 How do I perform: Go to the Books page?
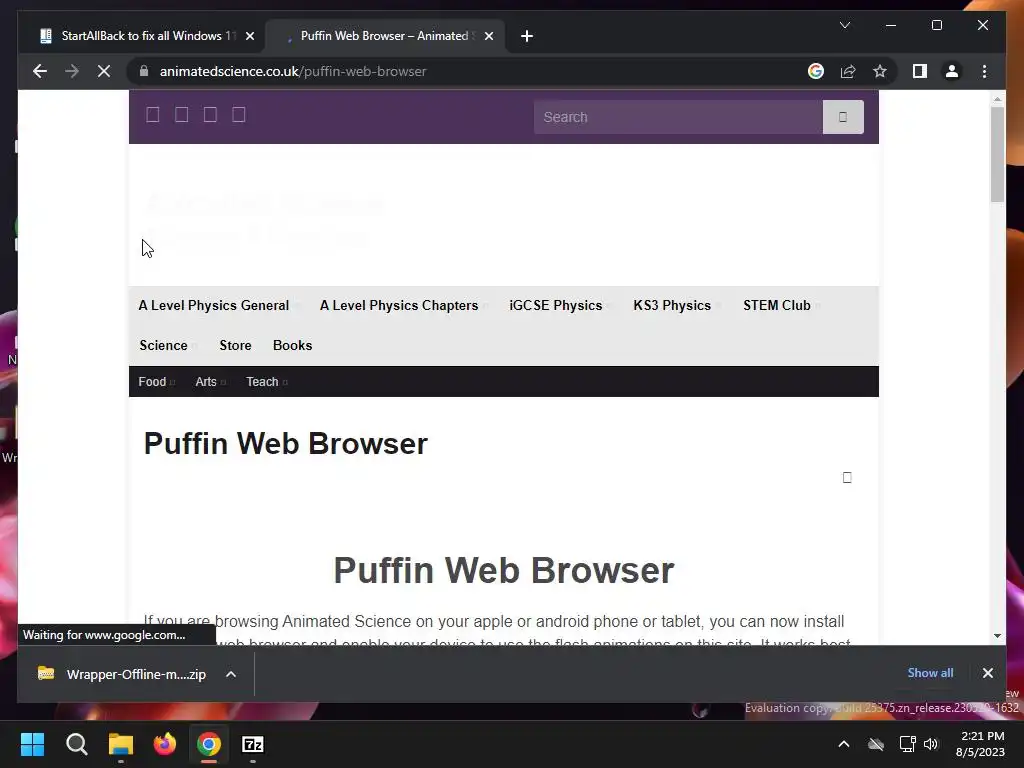pyautogui.click(x=293, y=345)
